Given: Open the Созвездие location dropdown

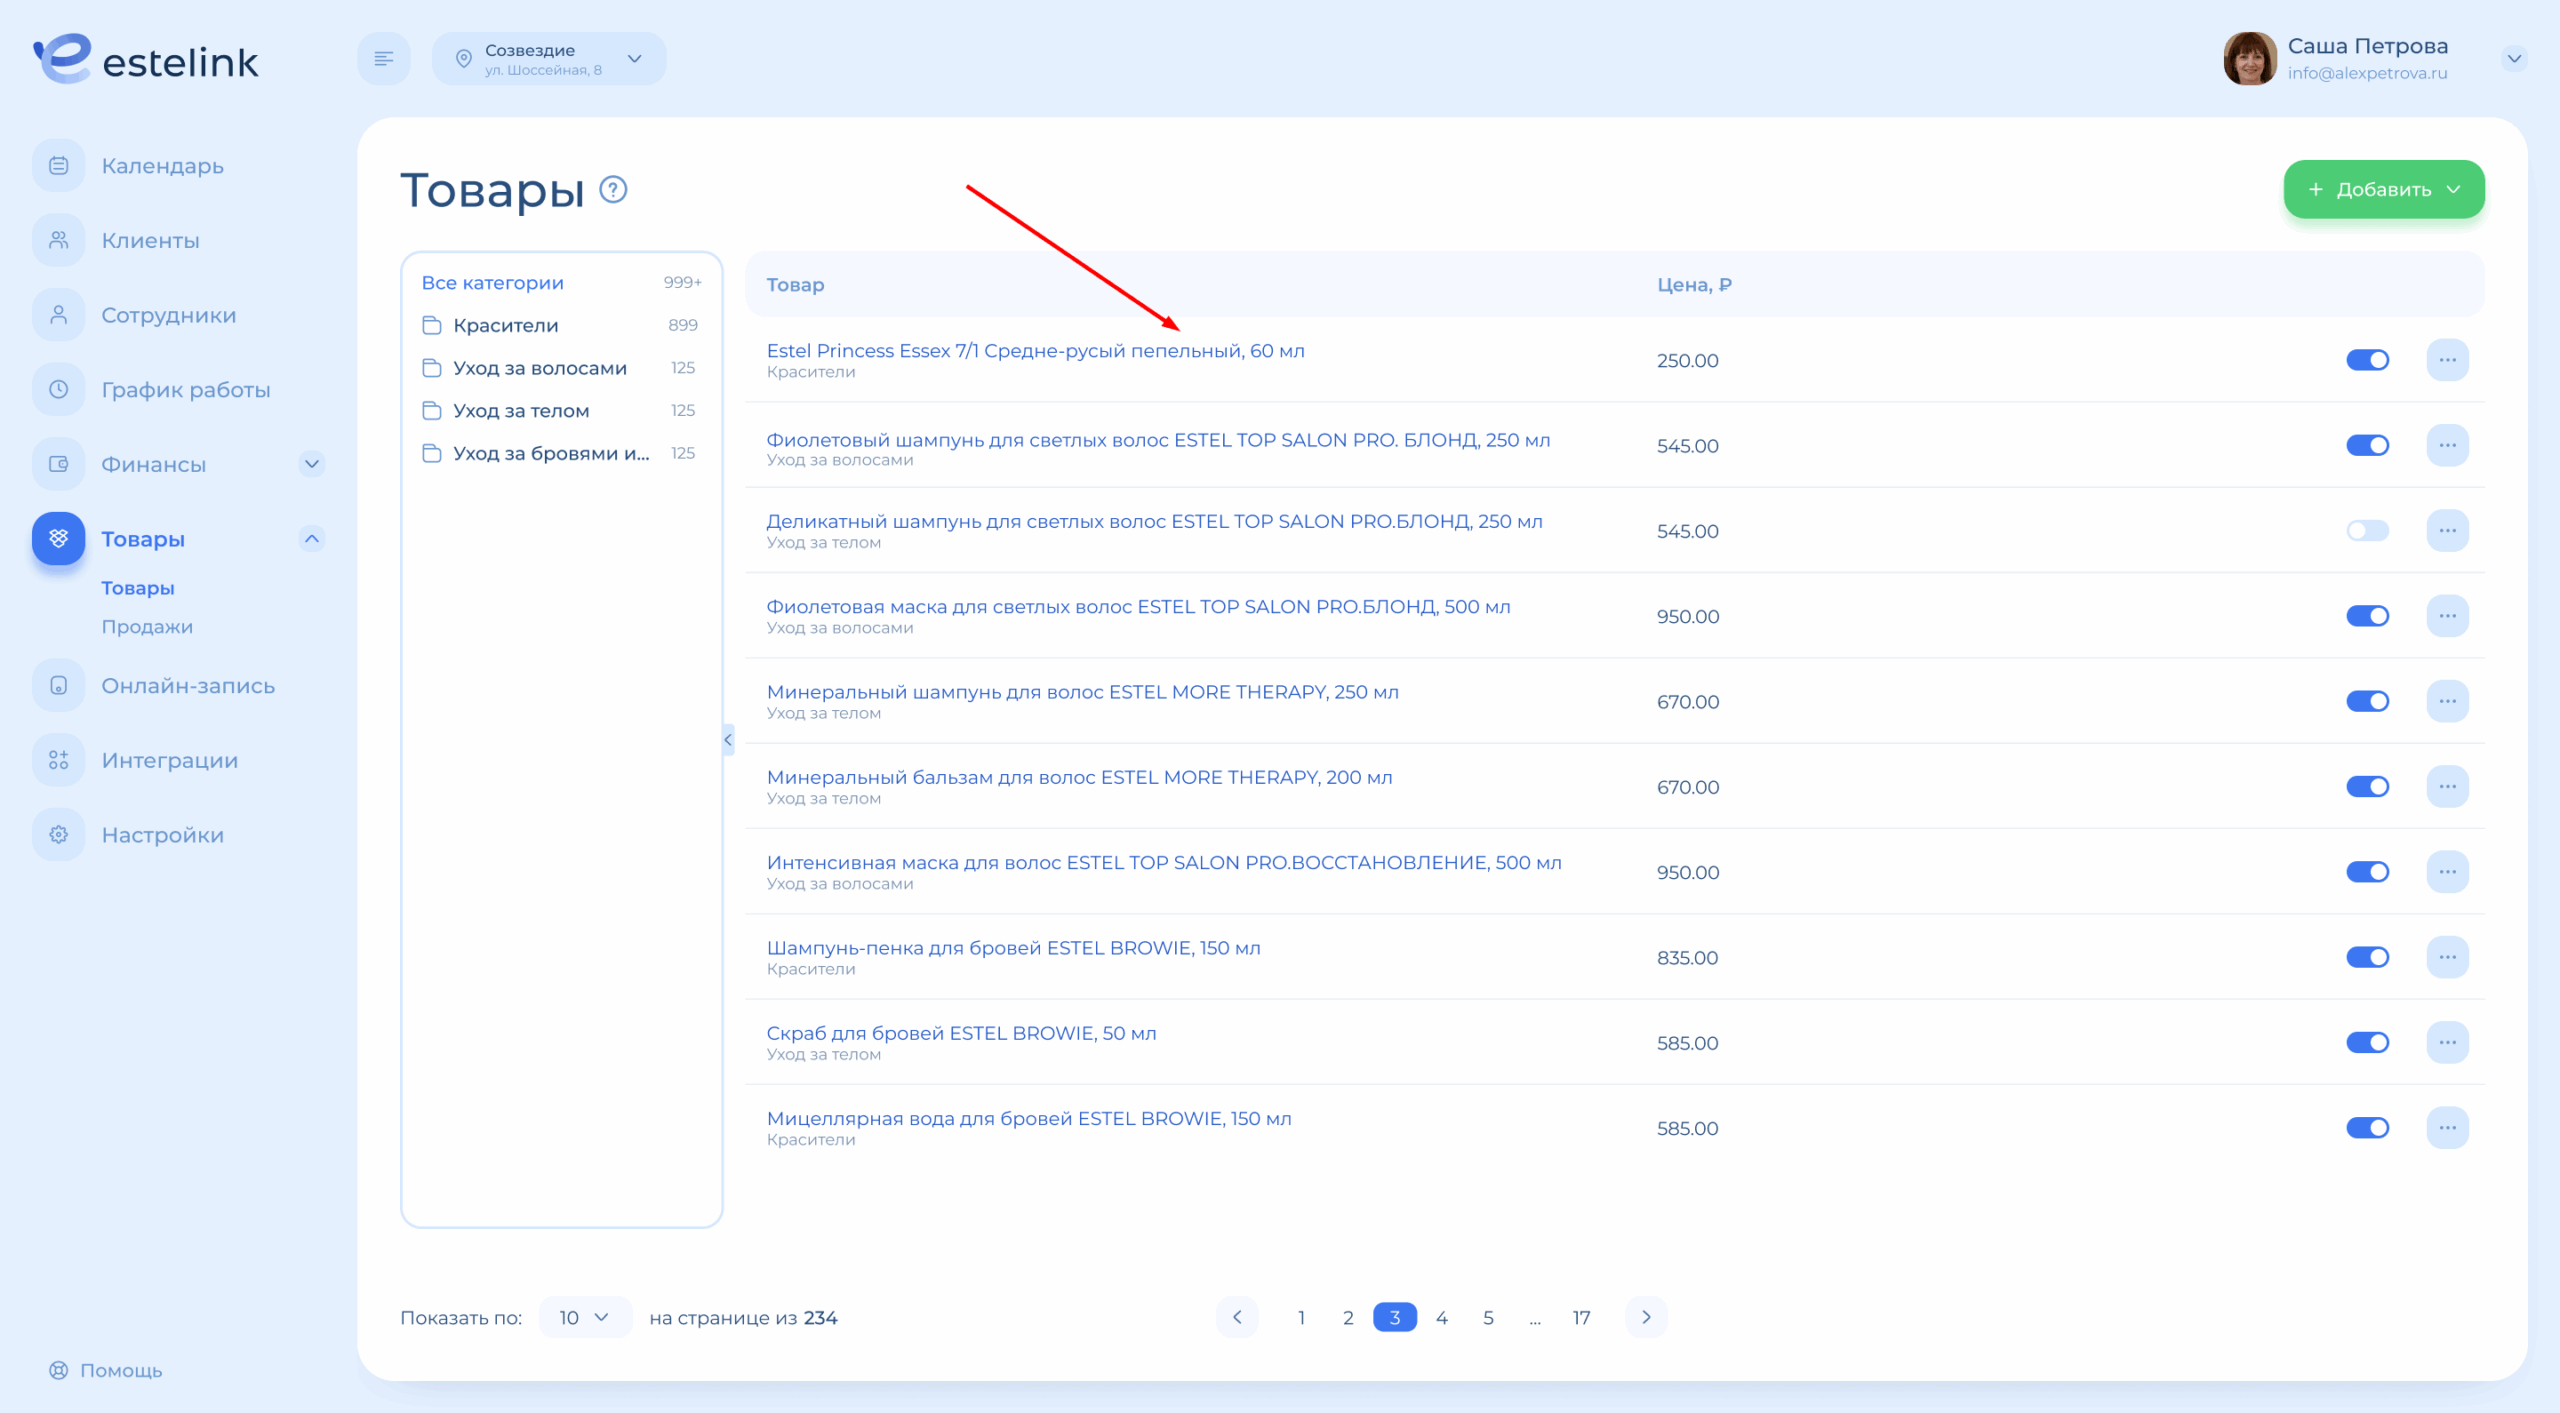Looking at the screenshot, I should 549,58.
